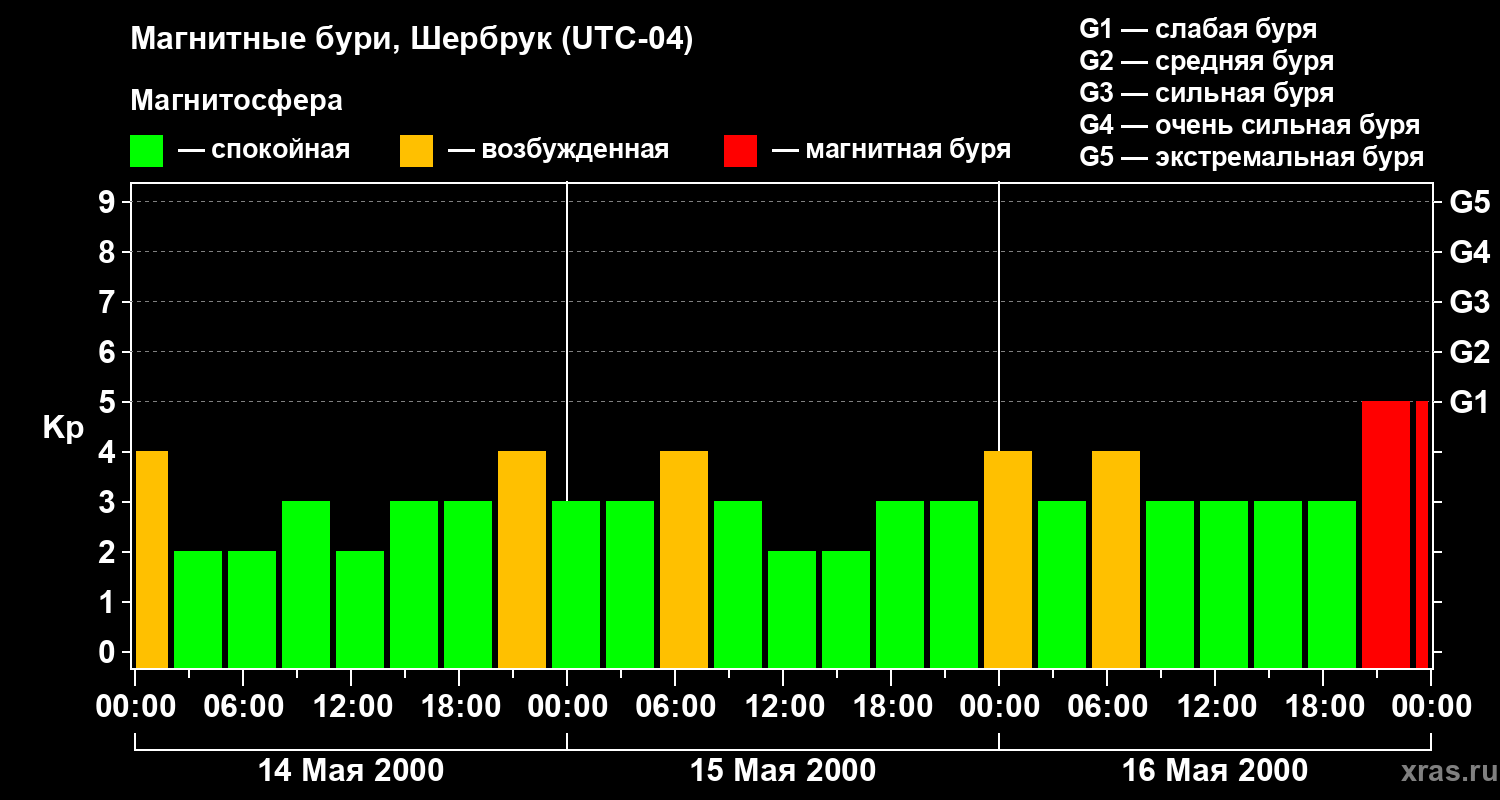
Task: Click the '16 Мая 2000' date label
Action: point(1215,770)
